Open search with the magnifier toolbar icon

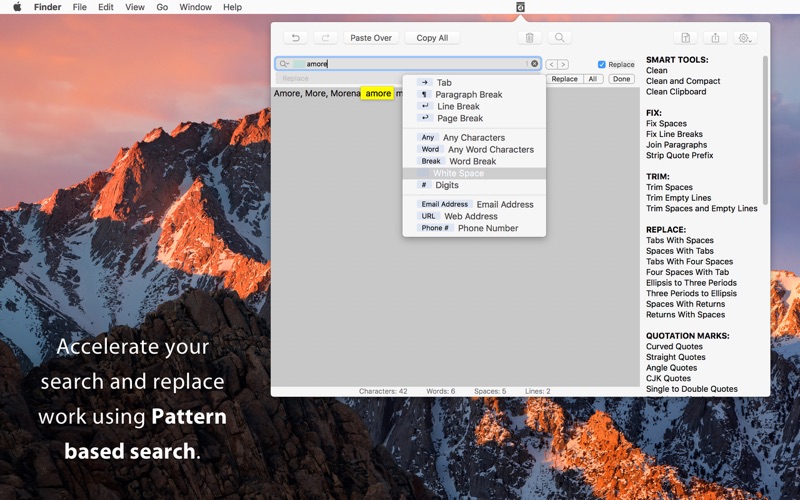[560, 38]
